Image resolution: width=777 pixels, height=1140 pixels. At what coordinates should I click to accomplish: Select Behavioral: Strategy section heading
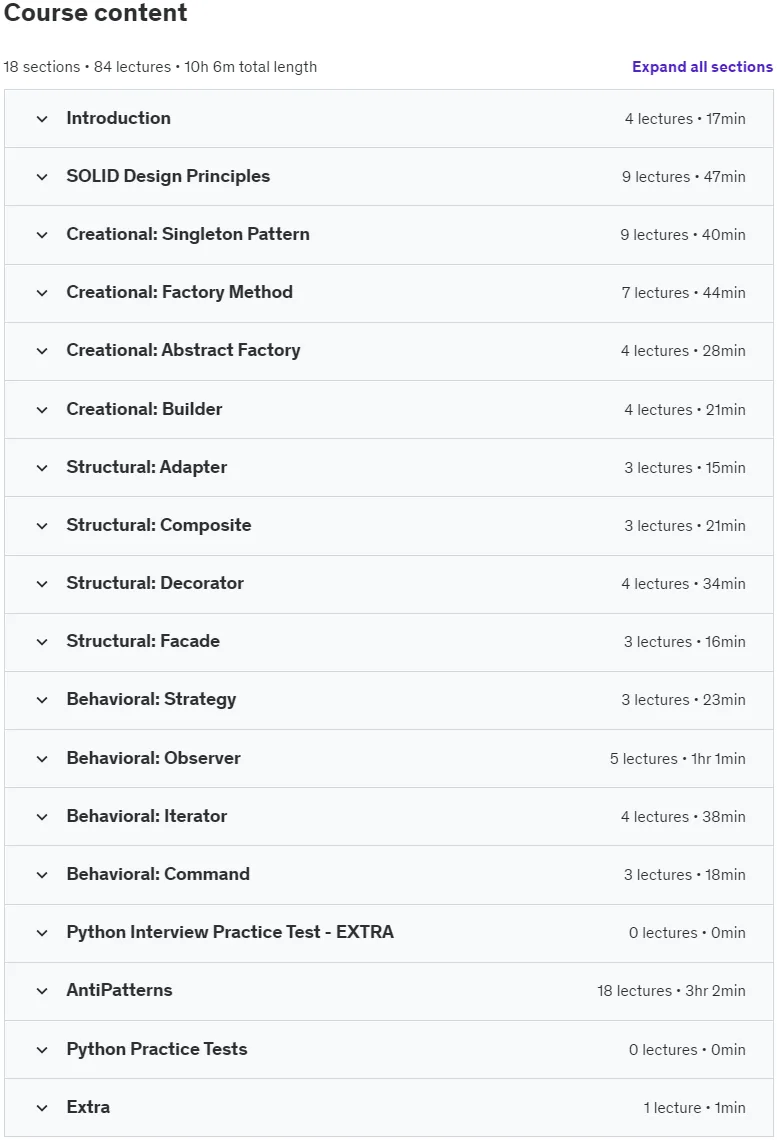[151, 699]
